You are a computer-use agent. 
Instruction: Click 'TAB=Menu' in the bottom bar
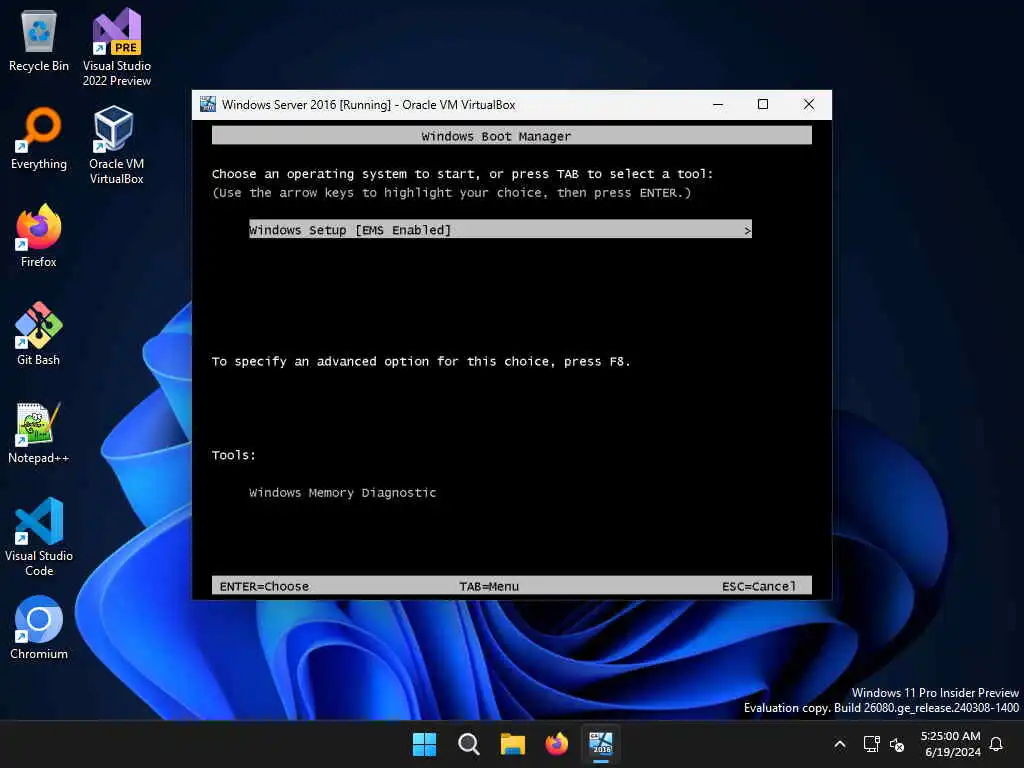[x=489, y=586]
